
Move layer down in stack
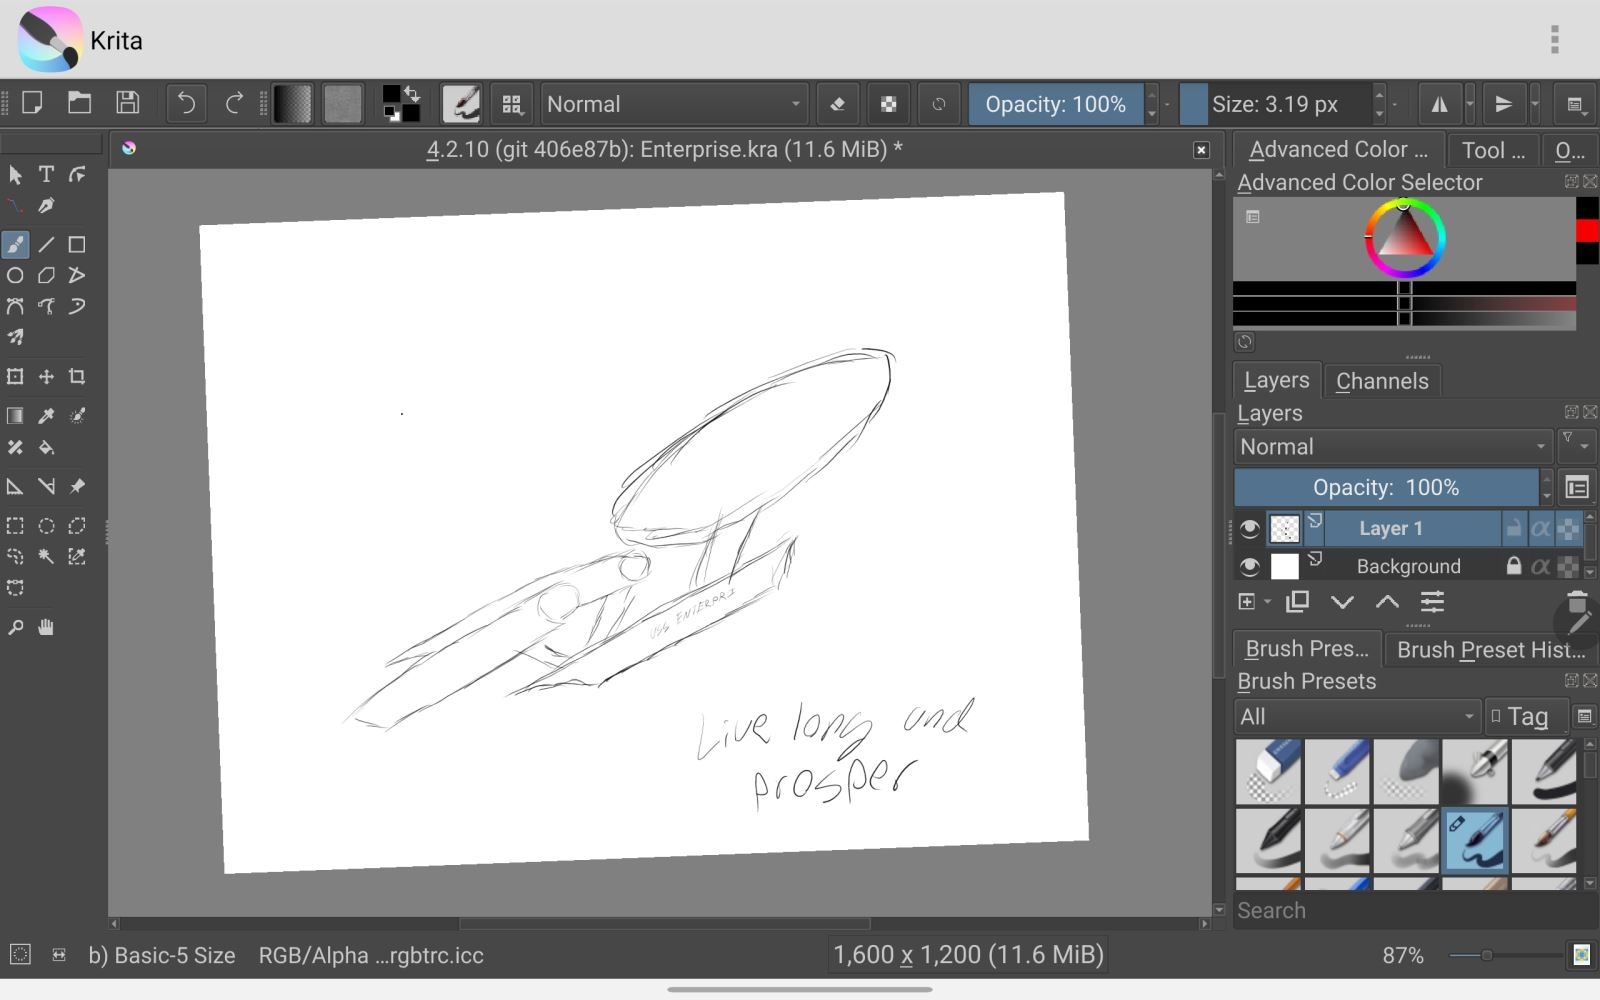click(1342, 602)
